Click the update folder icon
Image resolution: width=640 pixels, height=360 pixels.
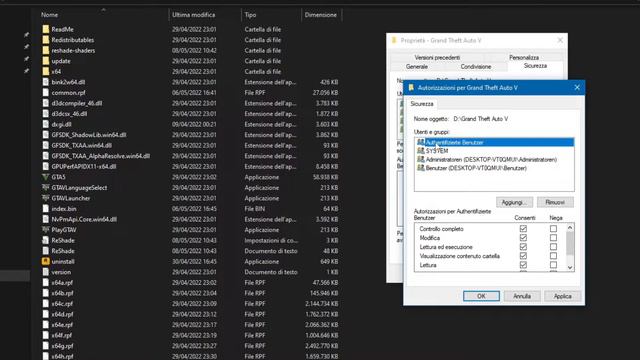(46, 61)
